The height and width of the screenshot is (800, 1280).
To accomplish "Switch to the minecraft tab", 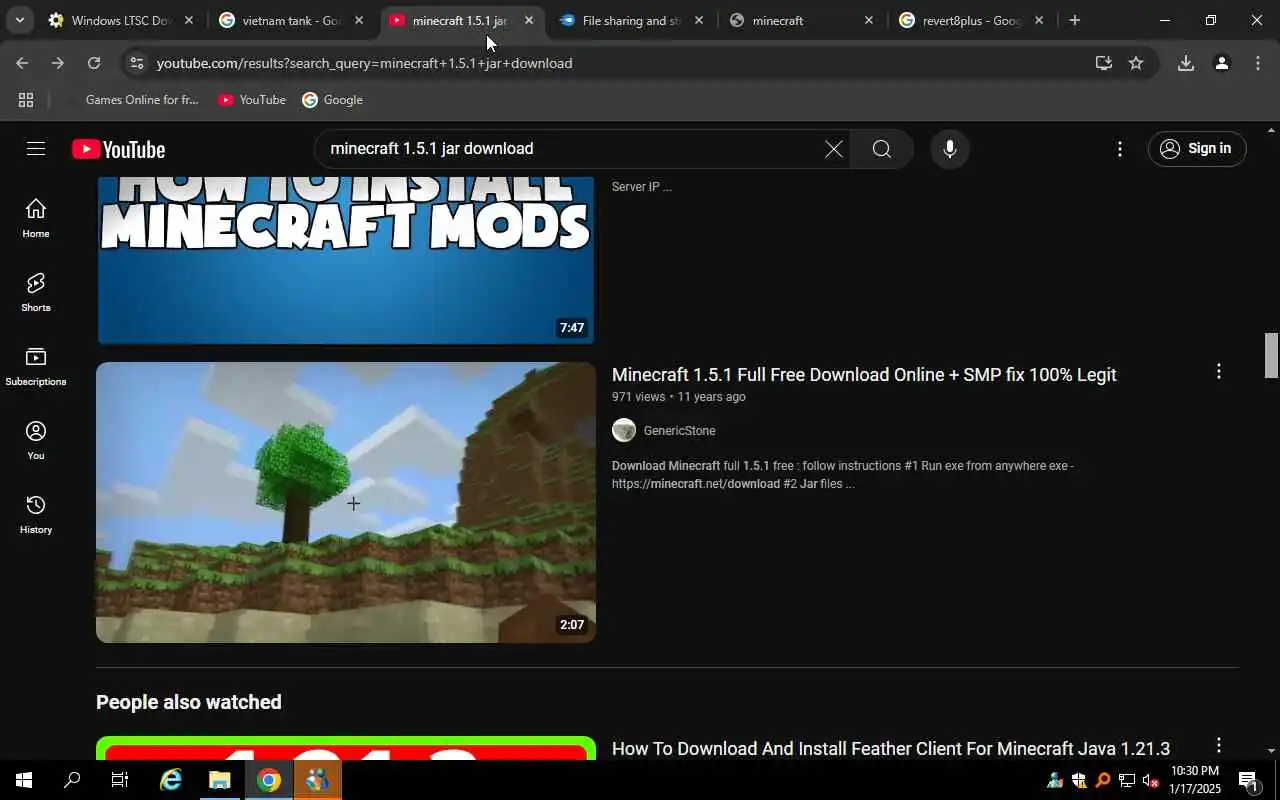I will (802, 20).
